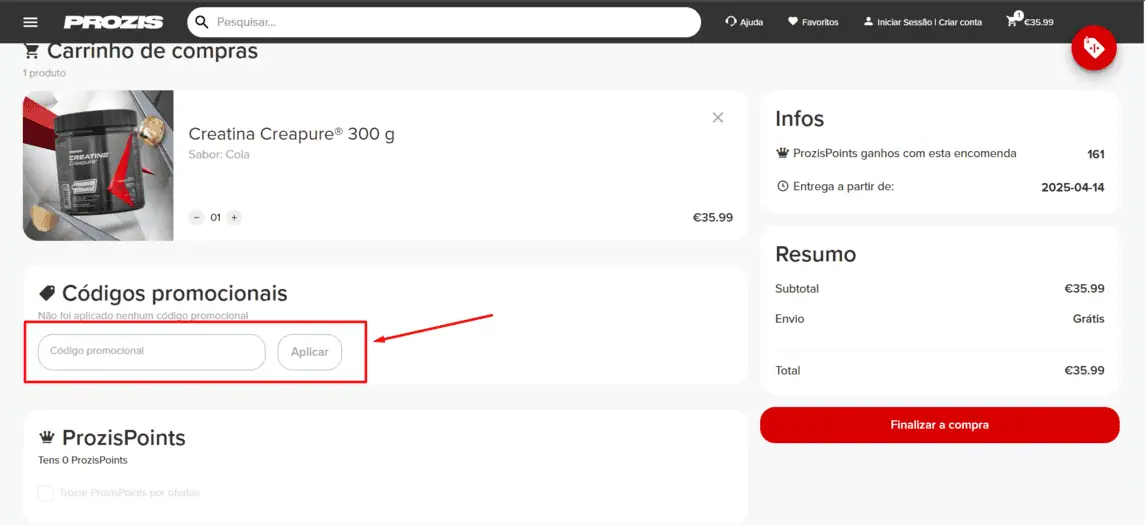The height and width of the screenshot is (525, 1145).
Task: Click Finalizar a compra button
Action: 939,425
